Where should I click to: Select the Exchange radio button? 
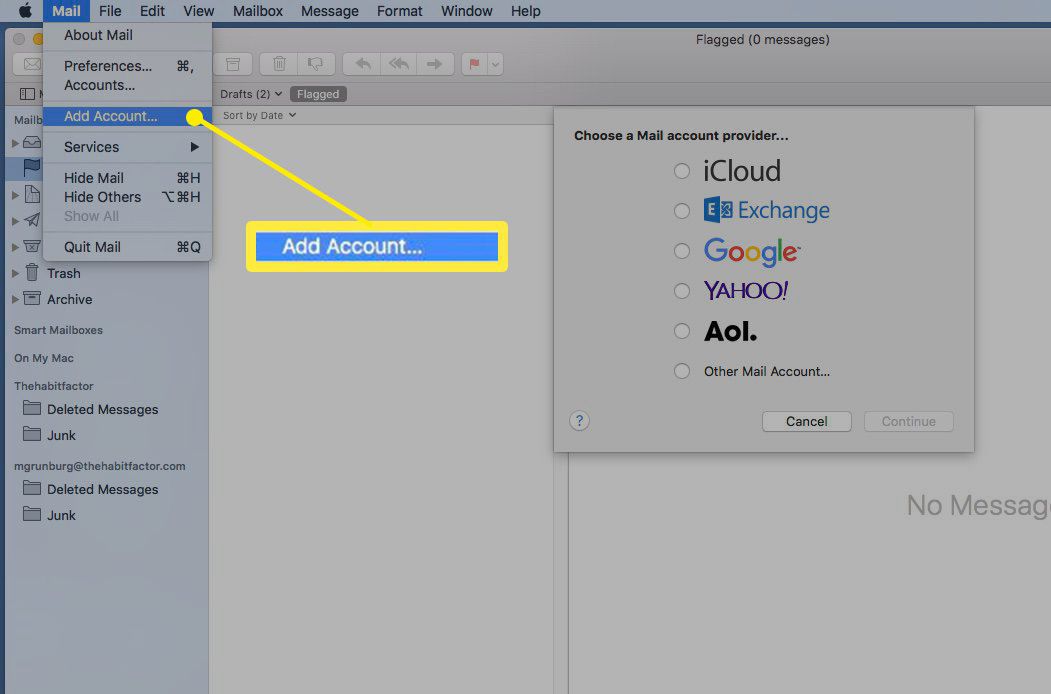tap(682, 211)
